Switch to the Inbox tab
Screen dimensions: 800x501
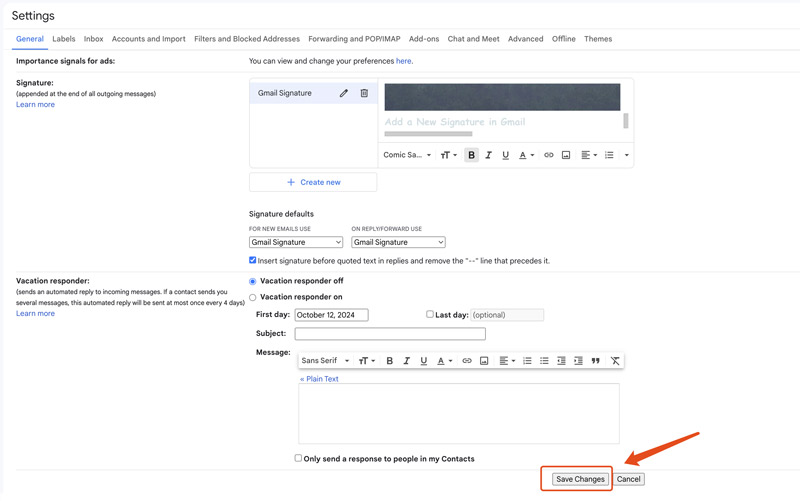tap(93, 39)
